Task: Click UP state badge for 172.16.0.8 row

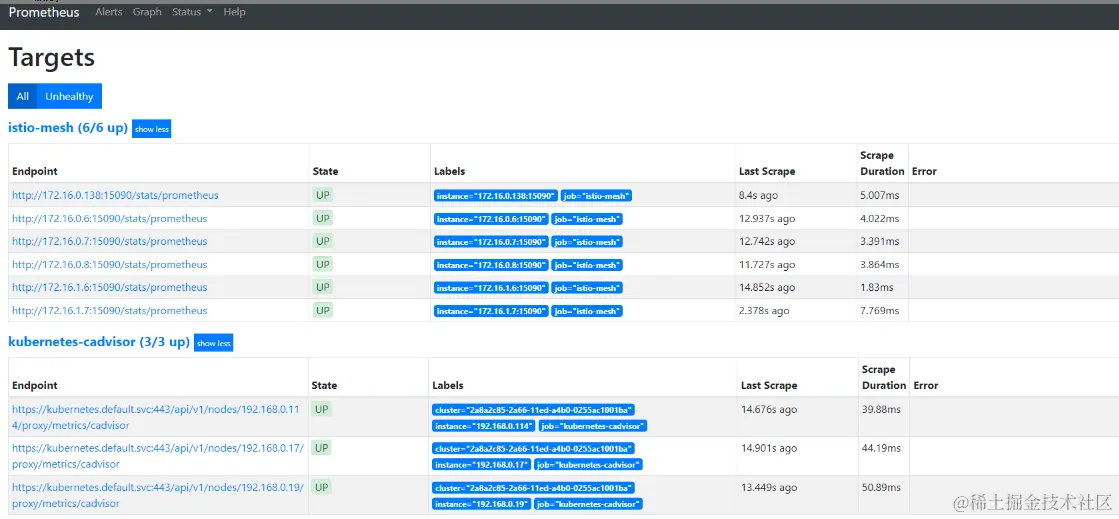Action: (323, 263)
